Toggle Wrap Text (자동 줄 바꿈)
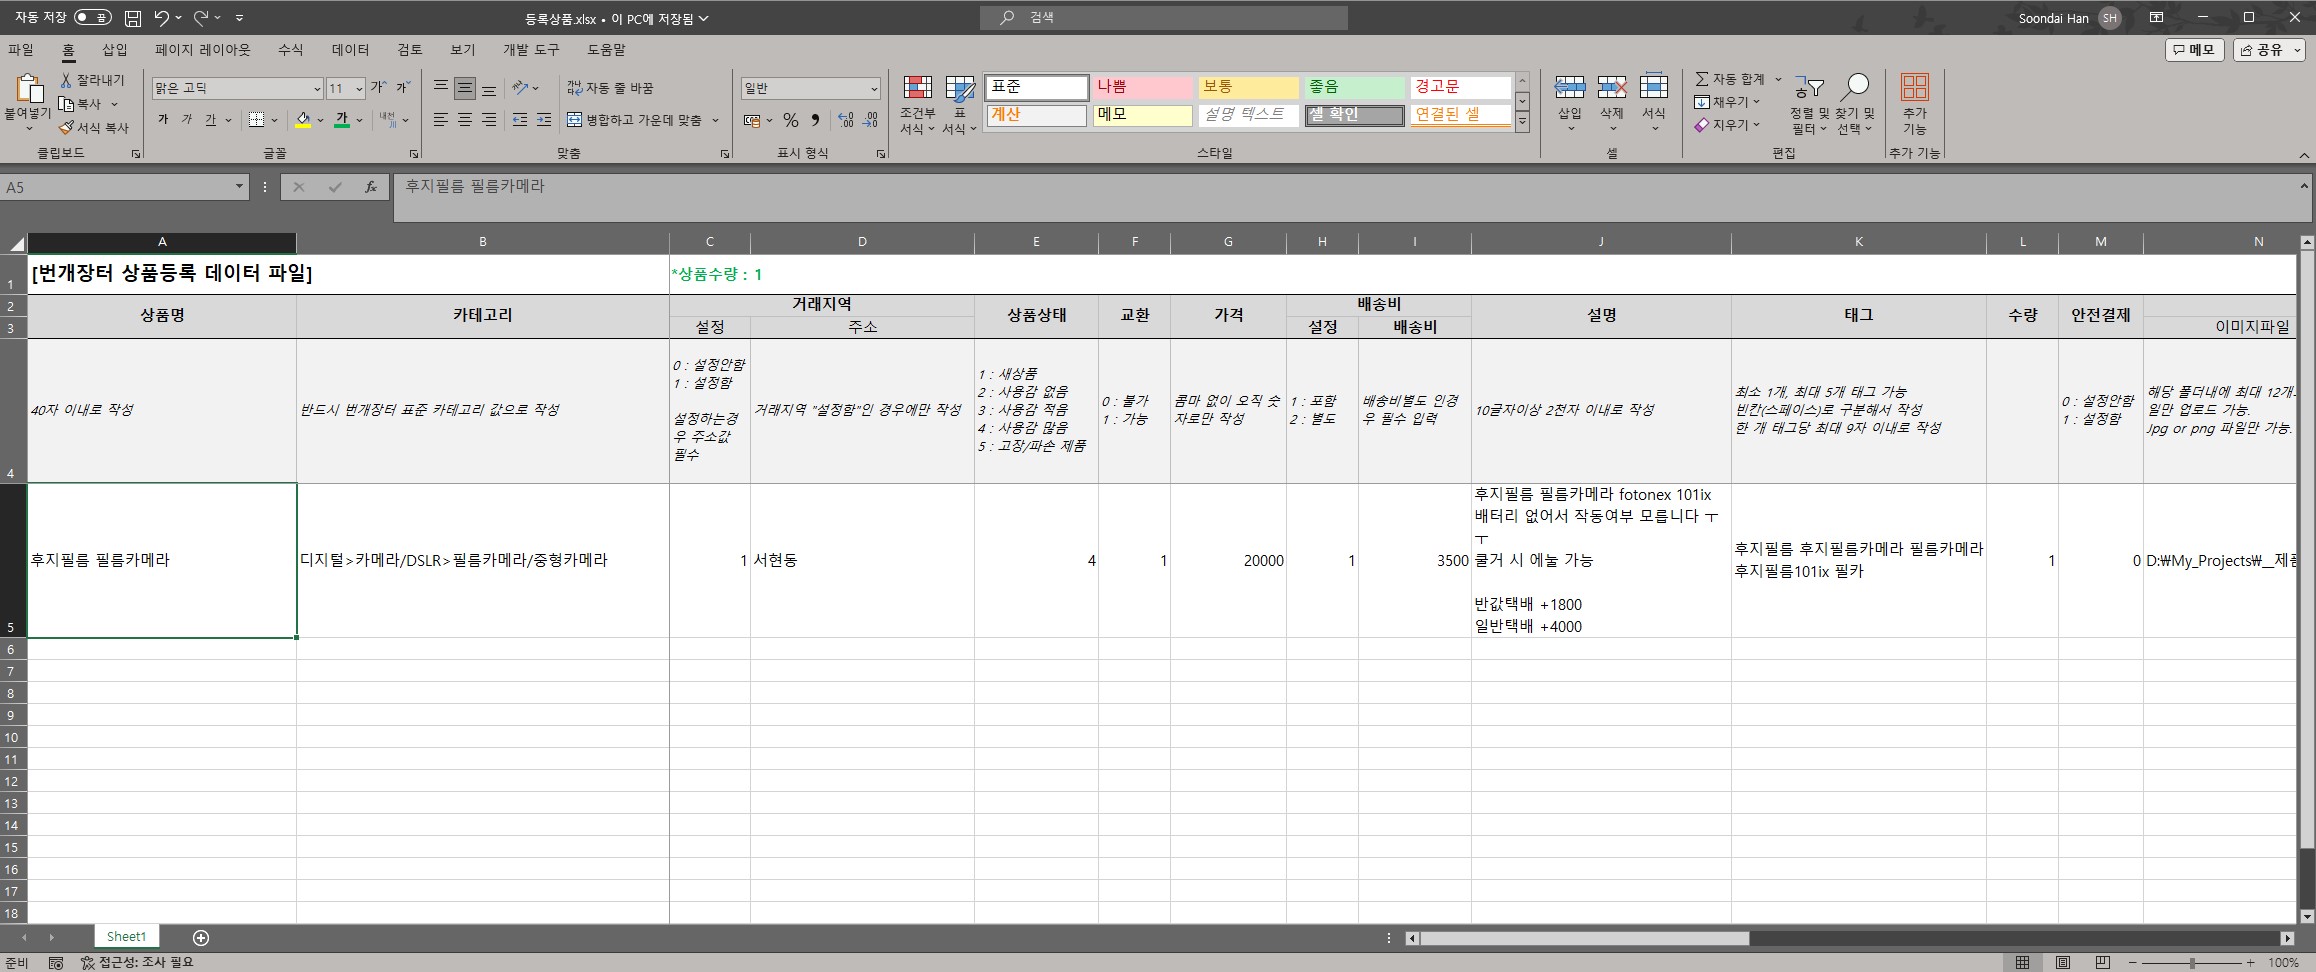The image size is (2316, 972). pyautogui.click(x=610, y=88)
